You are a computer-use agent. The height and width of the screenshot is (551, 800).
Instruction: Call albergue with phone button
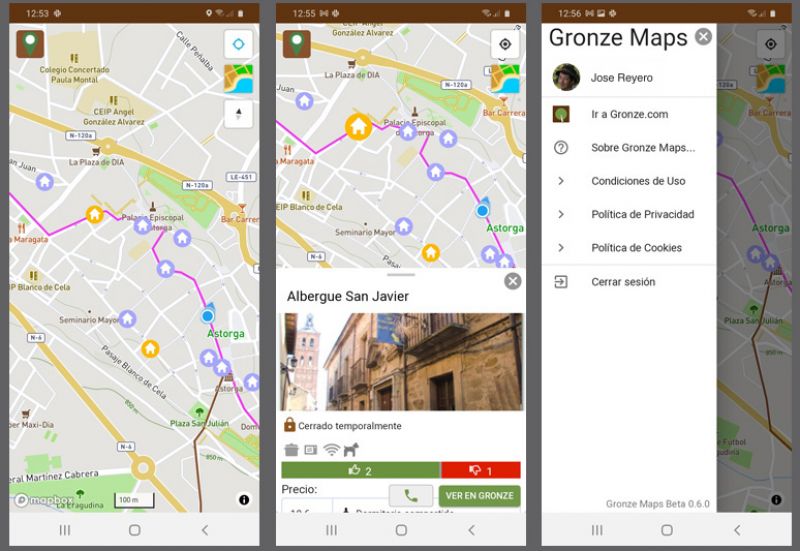pyautogui.click(x=411, y=495)
